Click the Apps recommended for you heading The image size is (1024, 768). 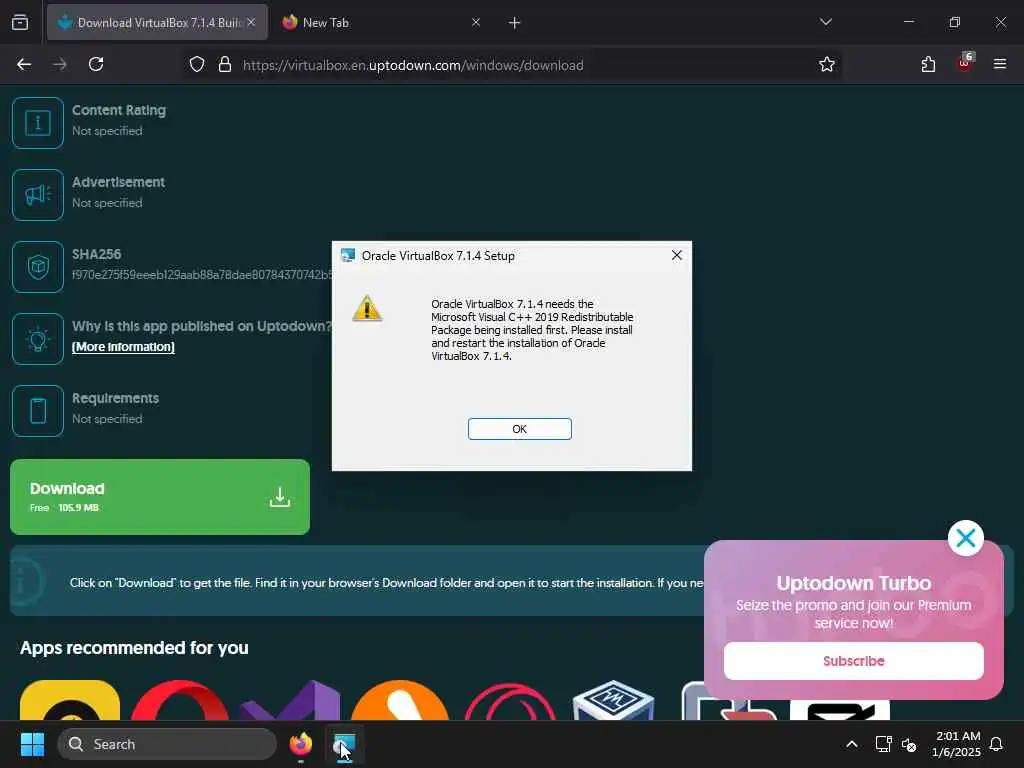click(x=134, y=648)
